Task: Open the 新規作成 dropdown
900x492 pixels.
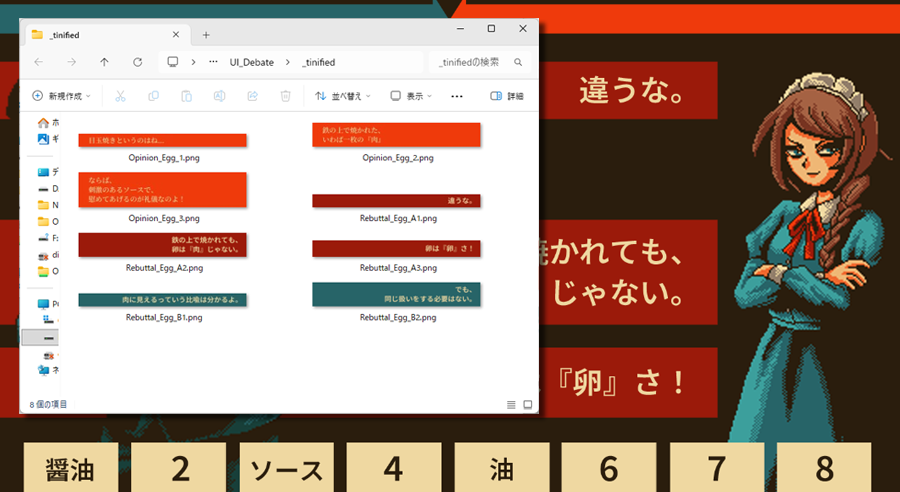Action: tap(61, 96)
